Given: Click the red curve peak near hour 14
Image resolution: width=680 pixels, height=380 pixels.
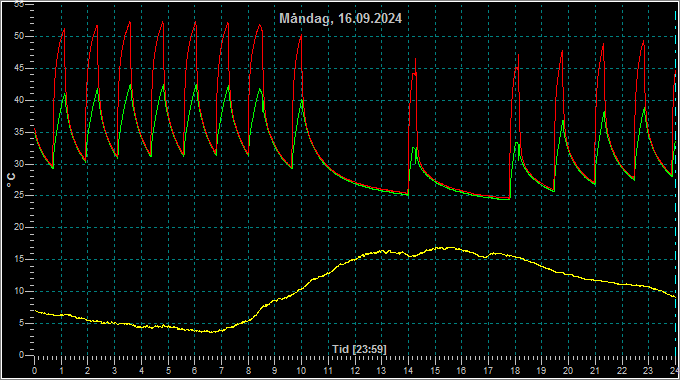Looking at the screenshot, I should [415, 59].
